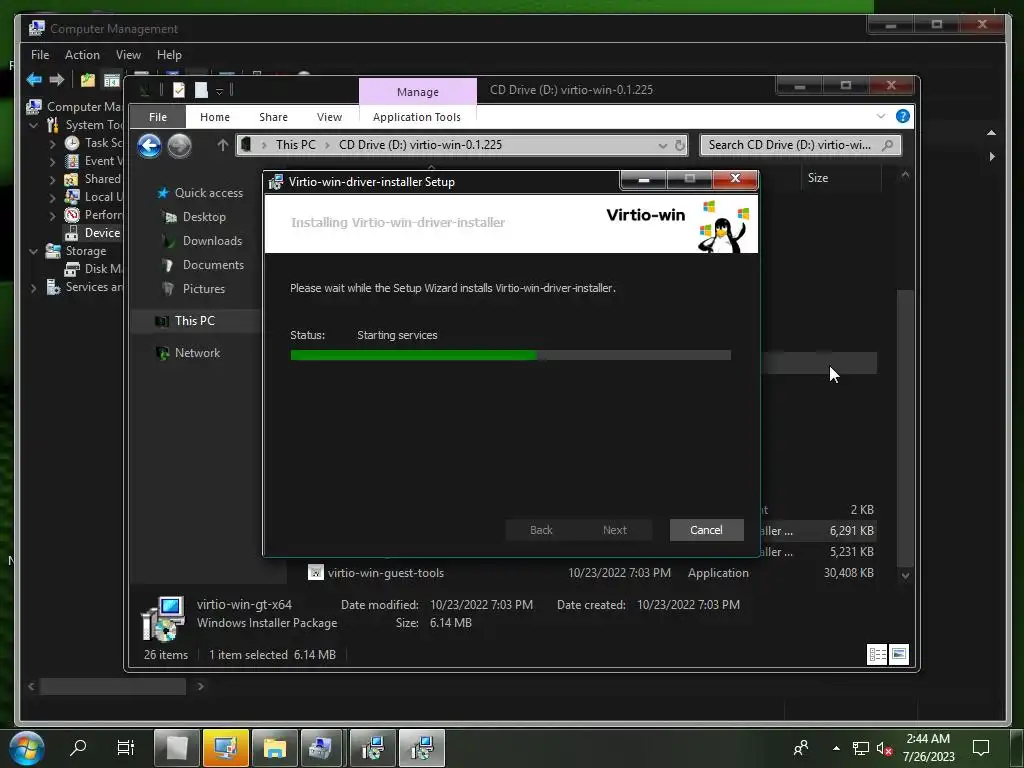Click the Size column header
The width and height of the screenshot is (1024, 768).
click(818, 178)
